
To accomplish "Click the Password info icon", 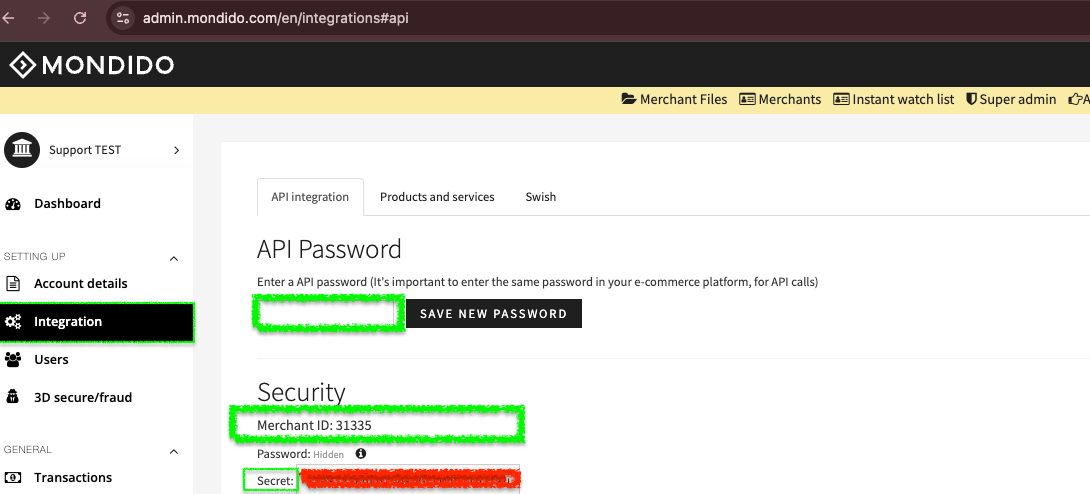I will 360,454.
